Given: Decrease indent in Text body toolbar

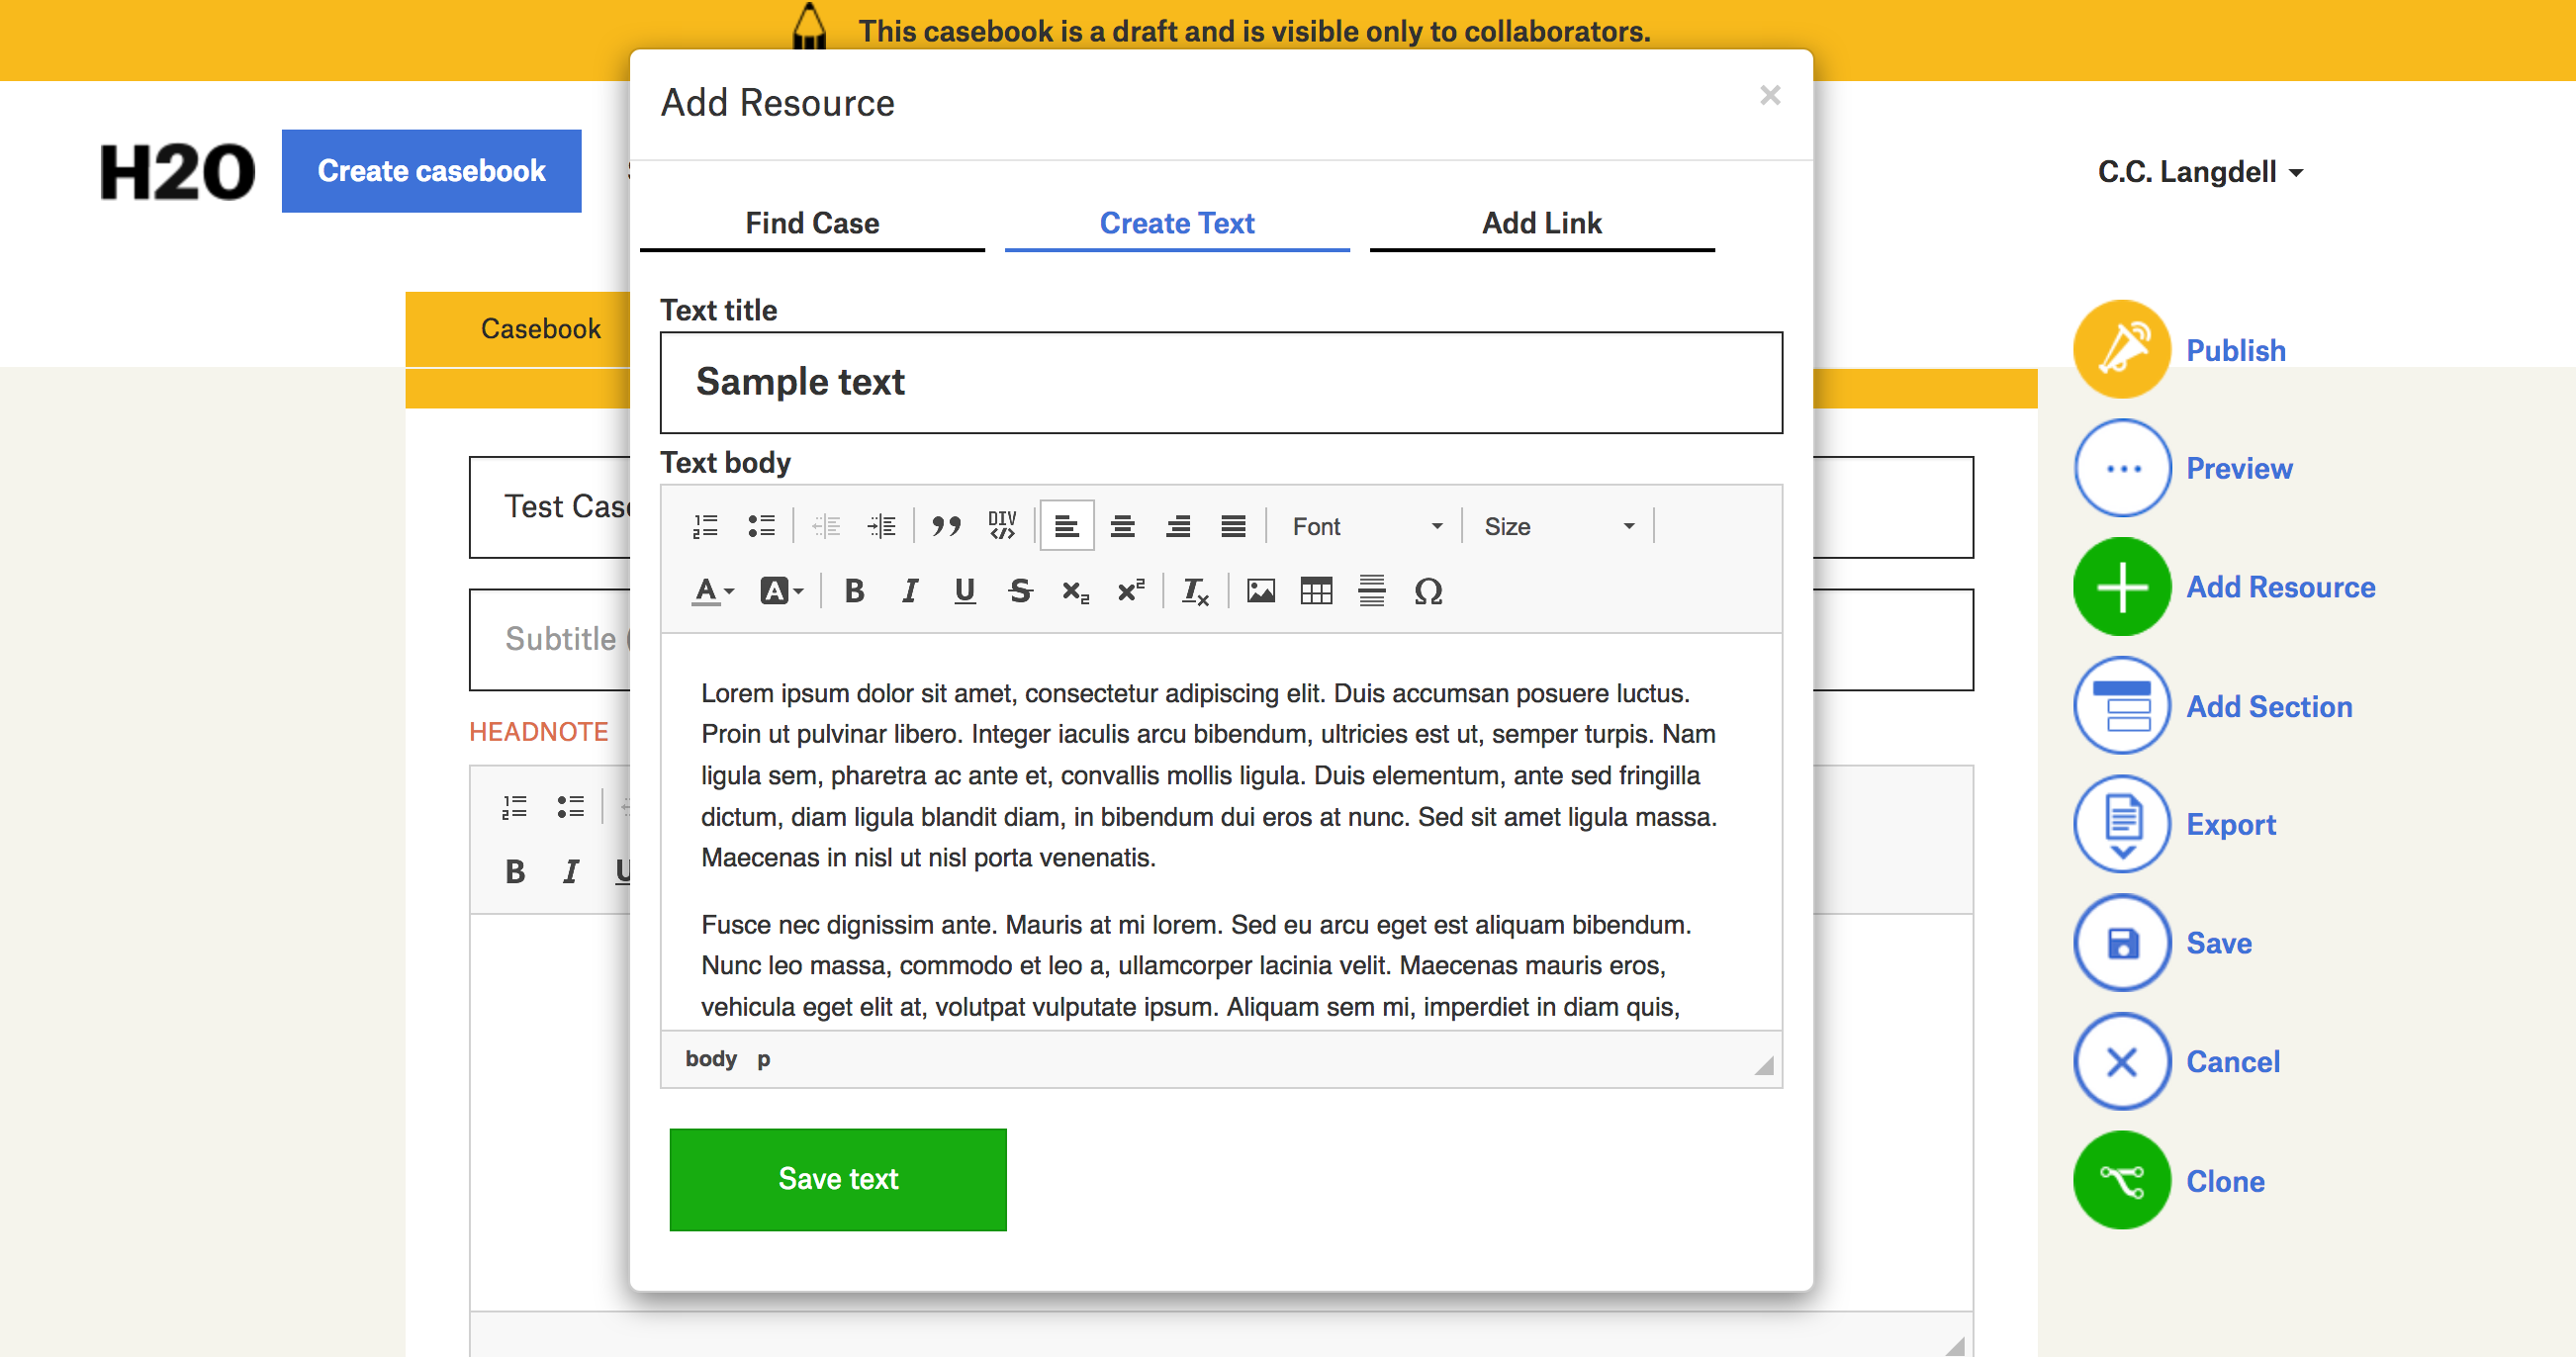Looking at the screenshot, I should (x=826, y=526).
